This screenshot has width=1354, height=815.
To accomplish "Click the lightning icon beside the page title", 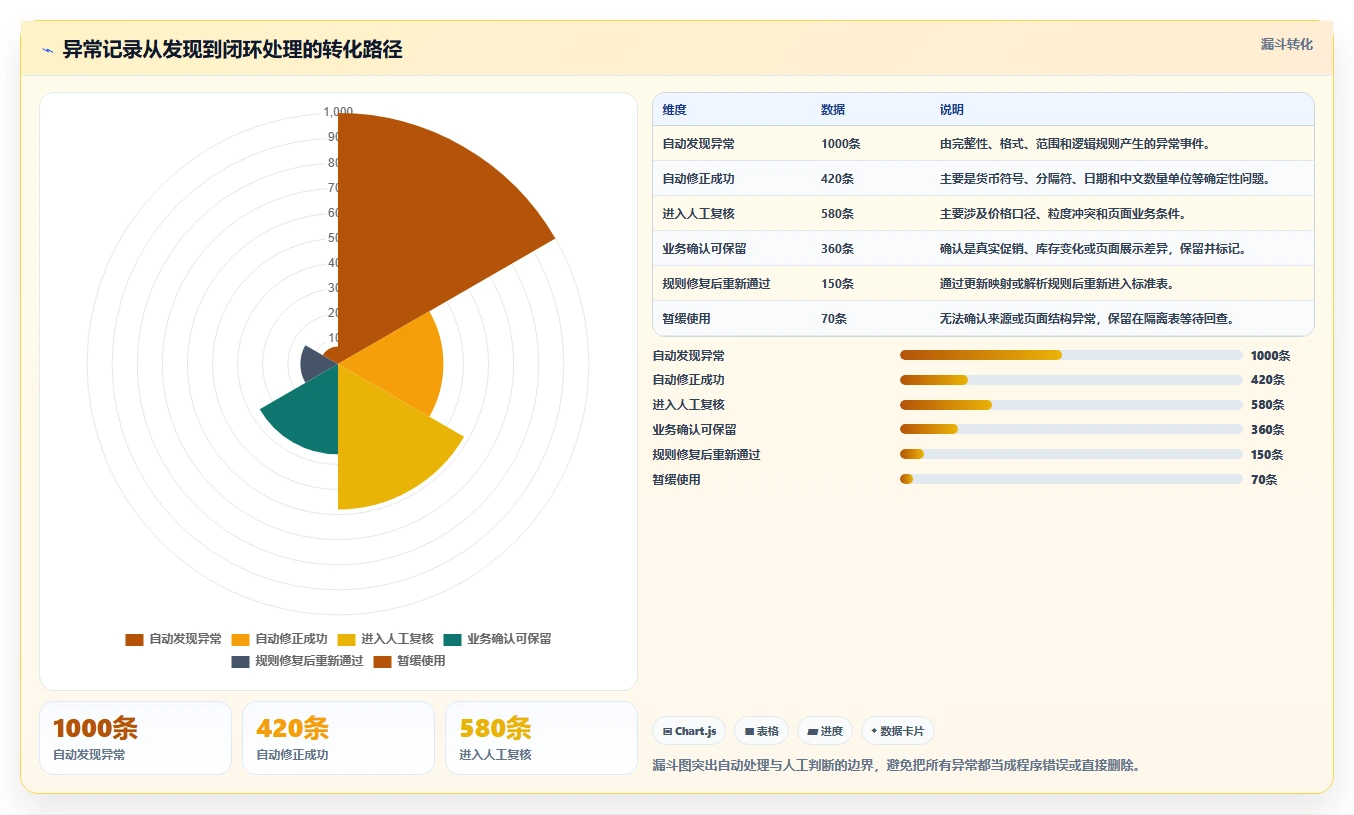I will (x=48, y=50).
